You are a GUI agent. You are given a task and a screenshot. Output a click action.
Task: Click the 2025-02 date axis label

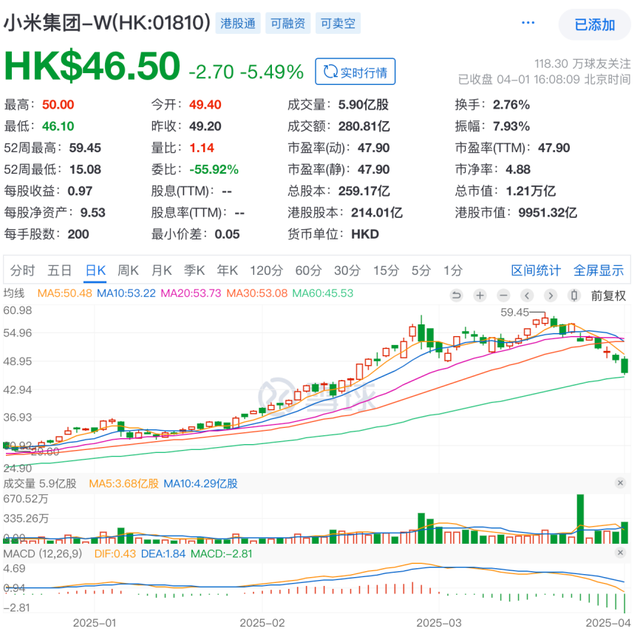262,623
